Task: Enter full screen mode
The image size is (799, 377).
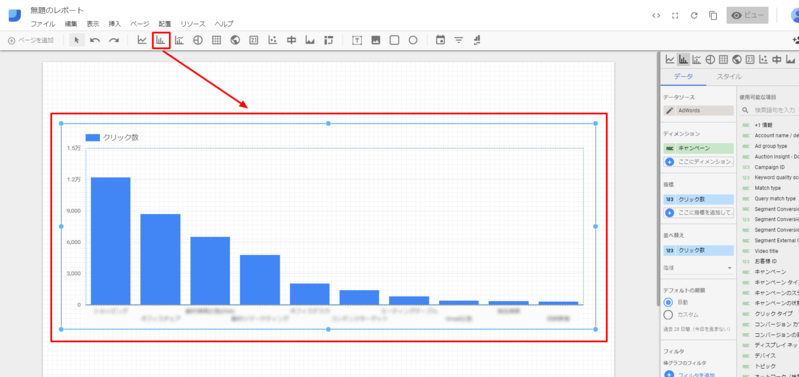Action: [675, 15]
